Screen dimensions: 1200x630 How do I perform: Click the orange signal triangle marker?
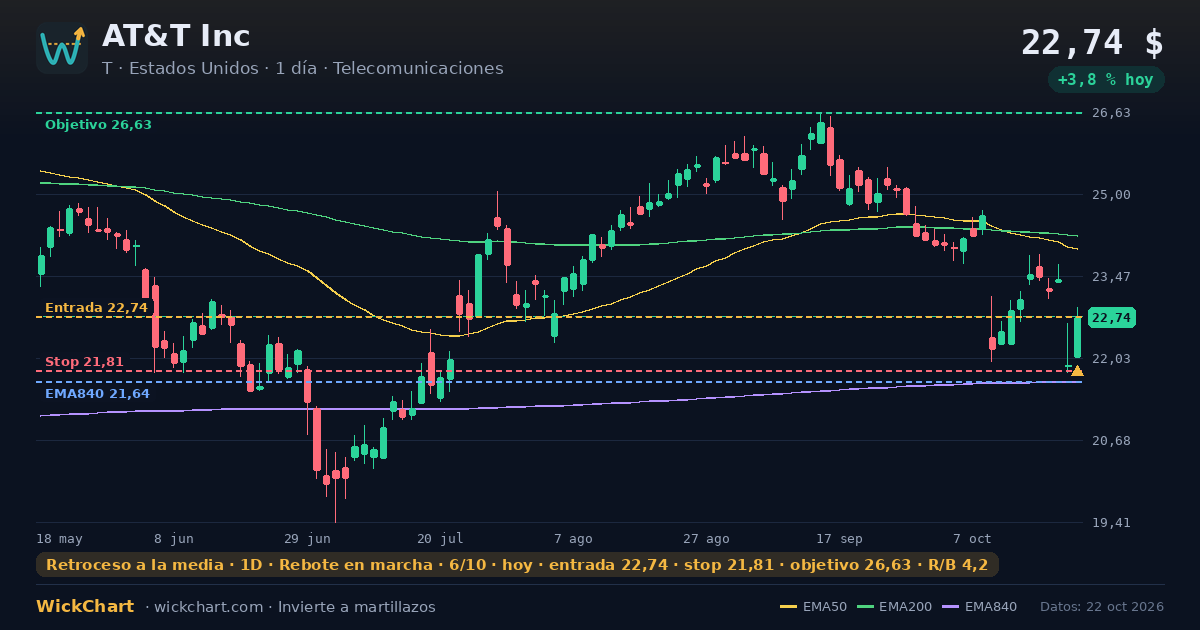pyautogui.click(x=1077, y=371)
